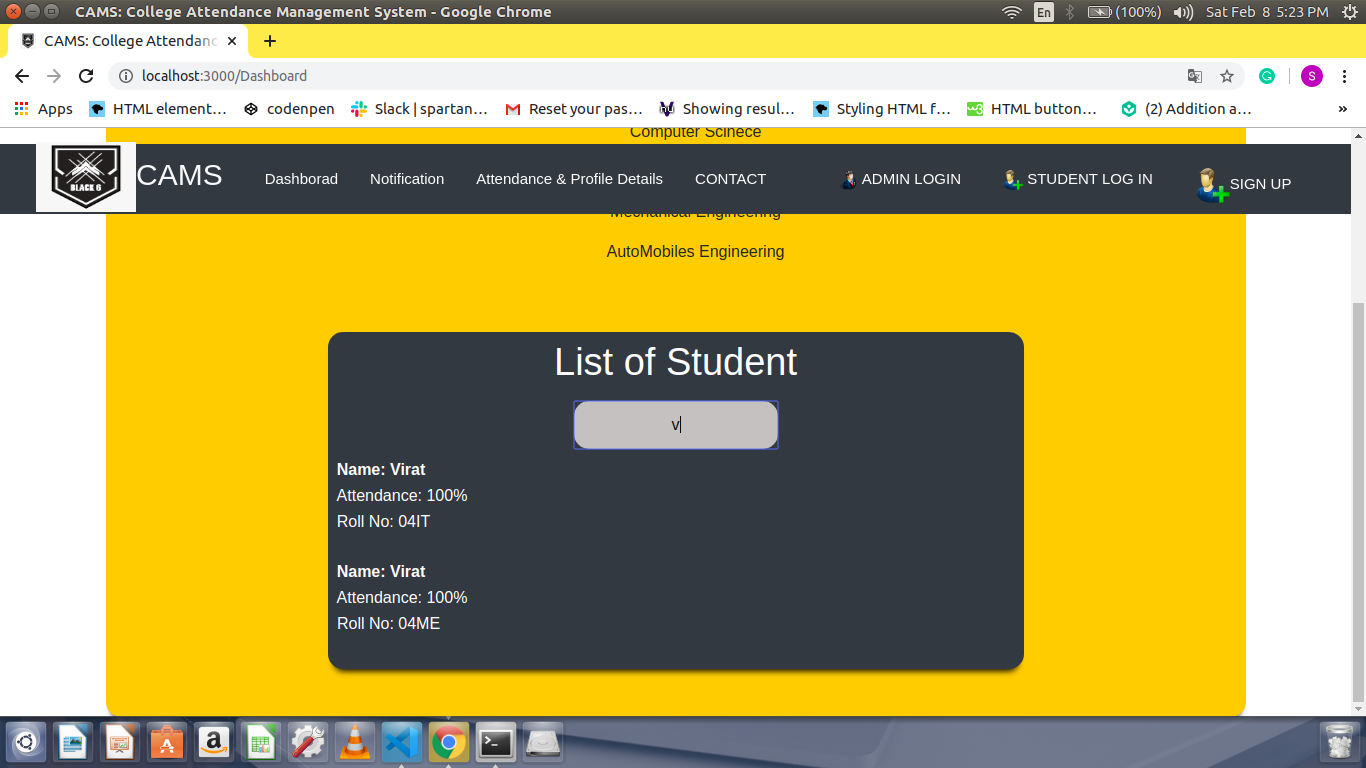This screenshot has height=768, width=1366.
Task: Go back with the browser back arrow
Action: click(x=22, y=76)
